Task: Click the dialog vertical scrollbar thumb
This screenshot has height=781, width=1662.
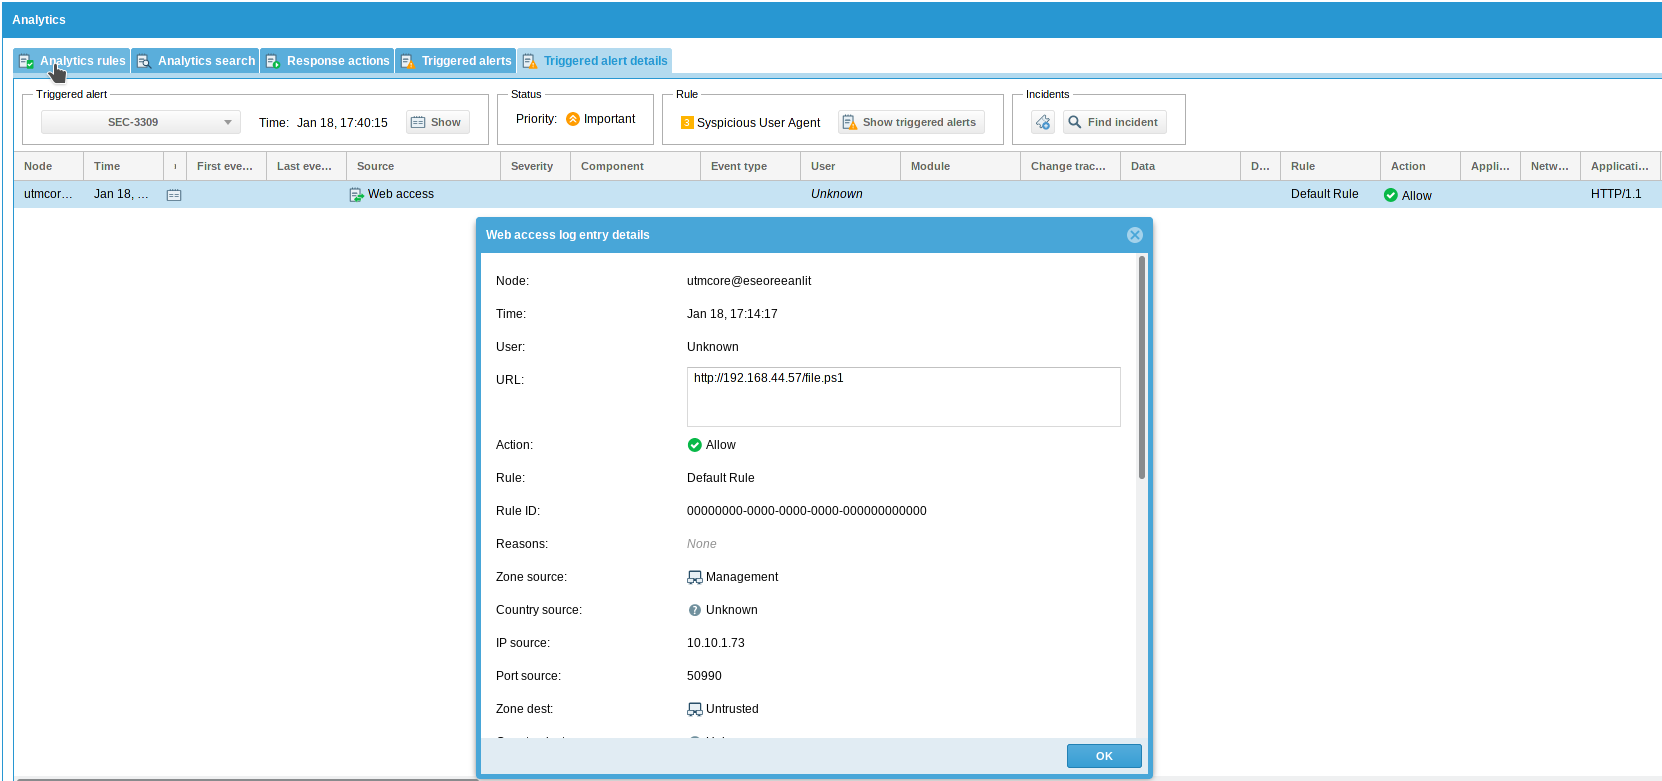Action: [x=1142, y=368]
